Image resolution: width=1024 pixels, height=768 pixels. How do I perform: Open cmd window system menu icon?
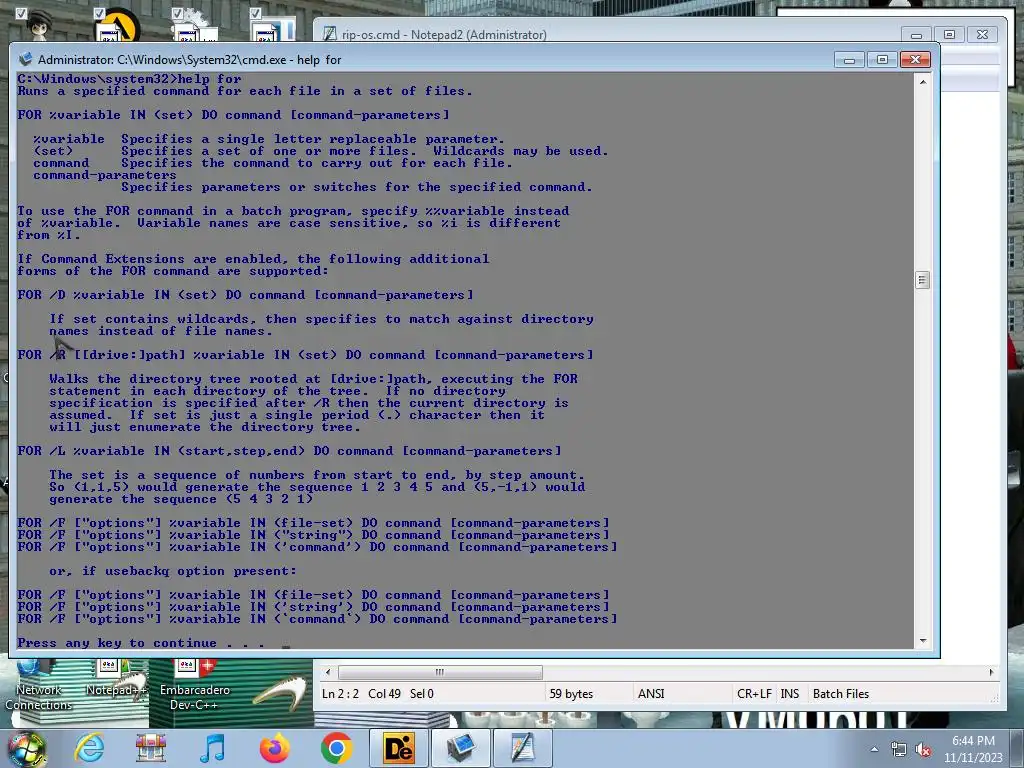point(25,59)
